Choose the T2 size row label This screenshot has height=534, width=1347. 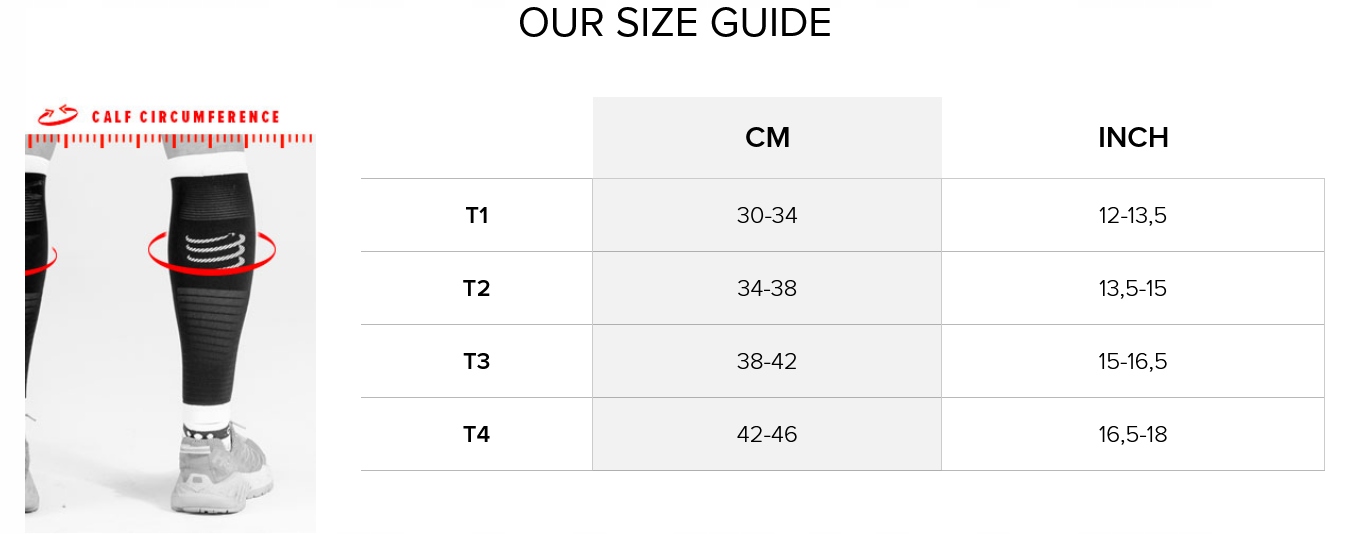tap(477, 288)
